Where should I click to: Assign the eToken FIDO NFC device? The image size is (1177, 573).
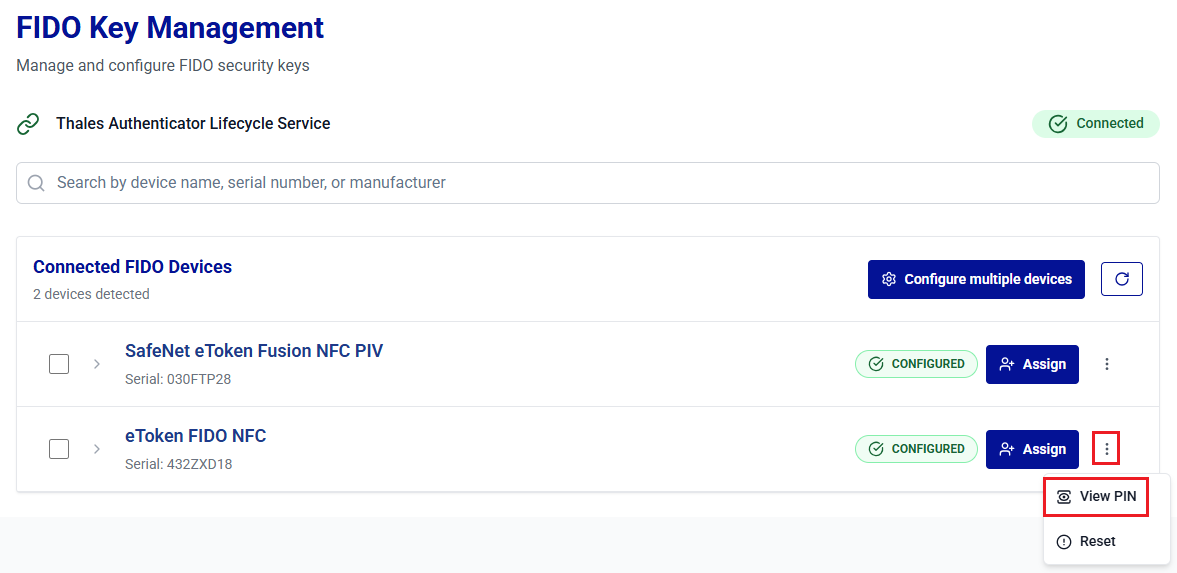1032,449
